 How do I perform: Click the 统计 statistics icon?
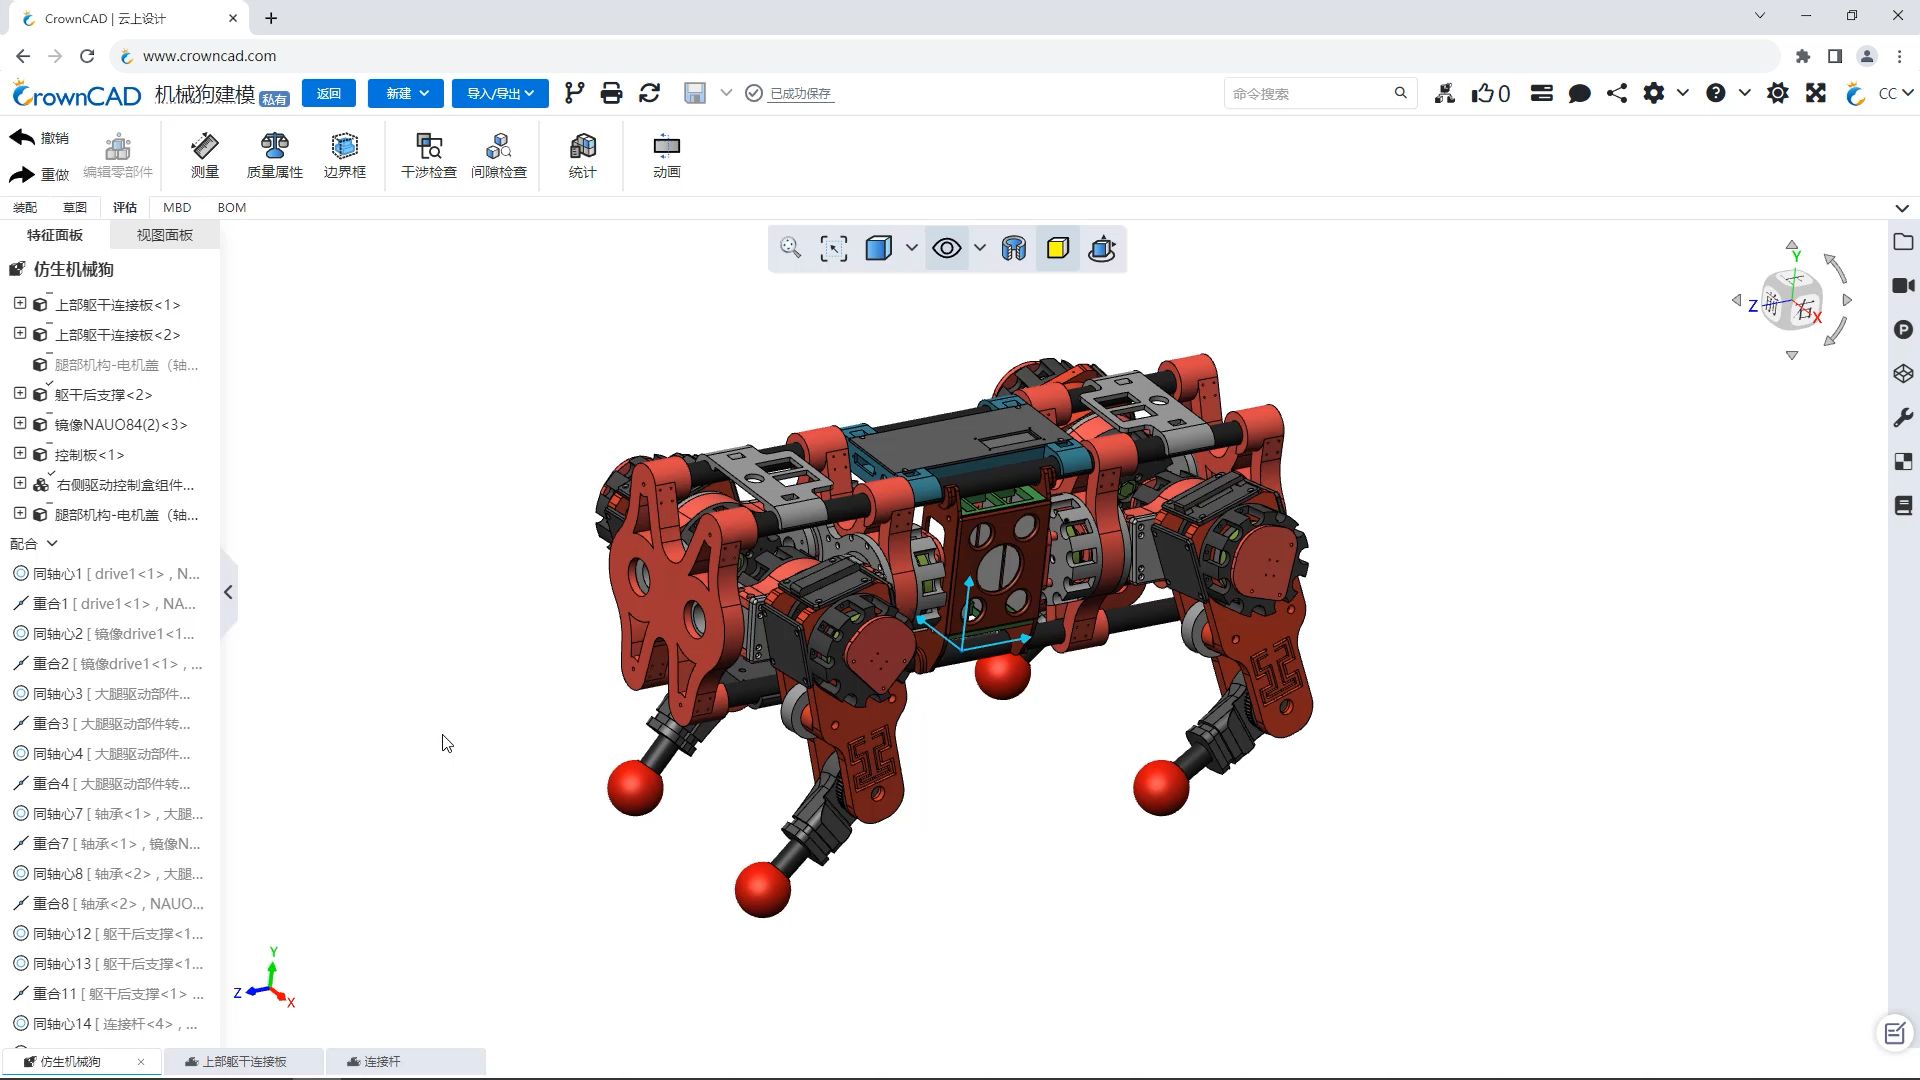coord(582,155)
